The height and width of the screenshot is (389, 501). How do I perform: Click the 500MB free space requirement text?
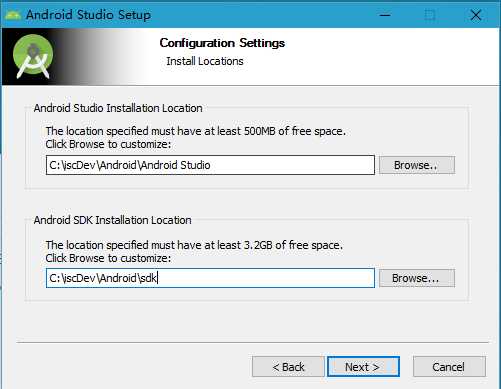(x=196, y=131)
